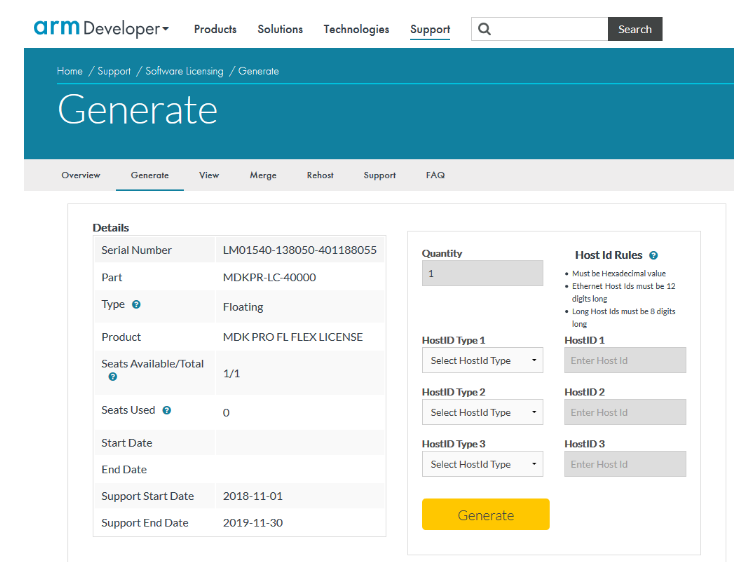Open Technologies menu

click(356, 29)
